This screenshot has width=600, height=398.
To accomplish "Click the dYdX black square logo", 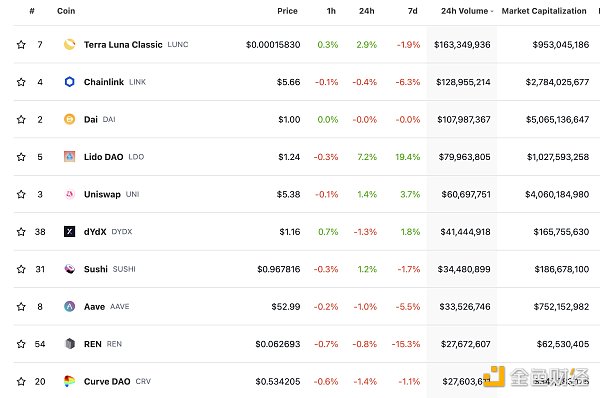I will point(69,232).
